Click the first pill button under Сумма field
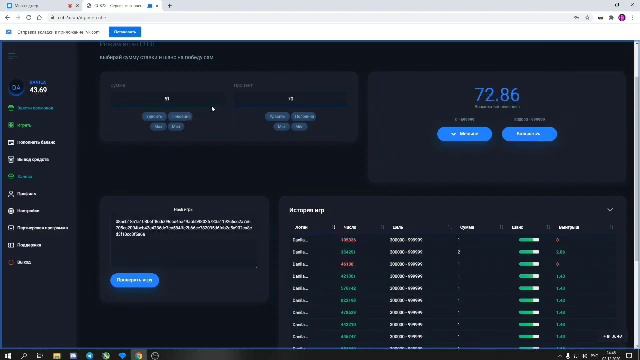640x360 pixels. [x=154, y=117]
